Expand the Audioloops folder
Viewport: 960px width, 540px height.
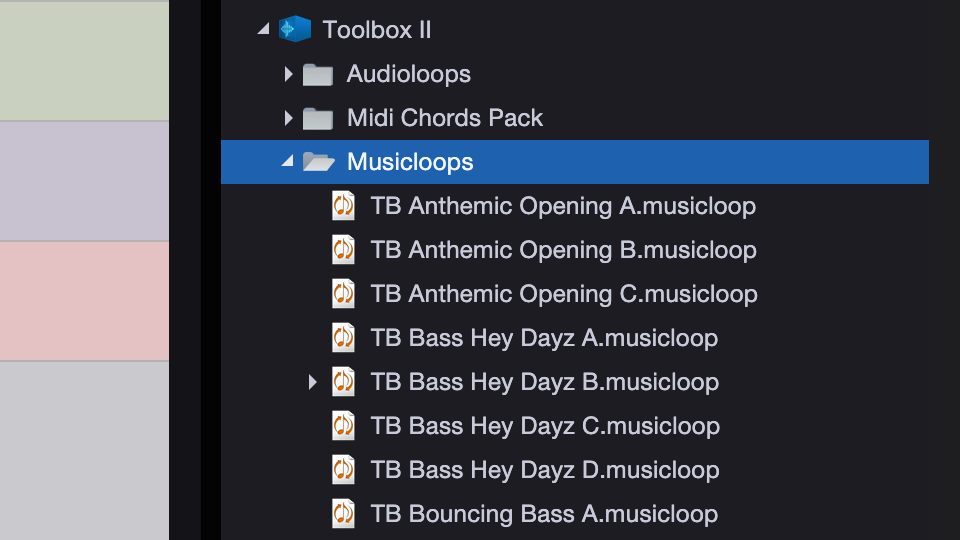coord(288,74)
